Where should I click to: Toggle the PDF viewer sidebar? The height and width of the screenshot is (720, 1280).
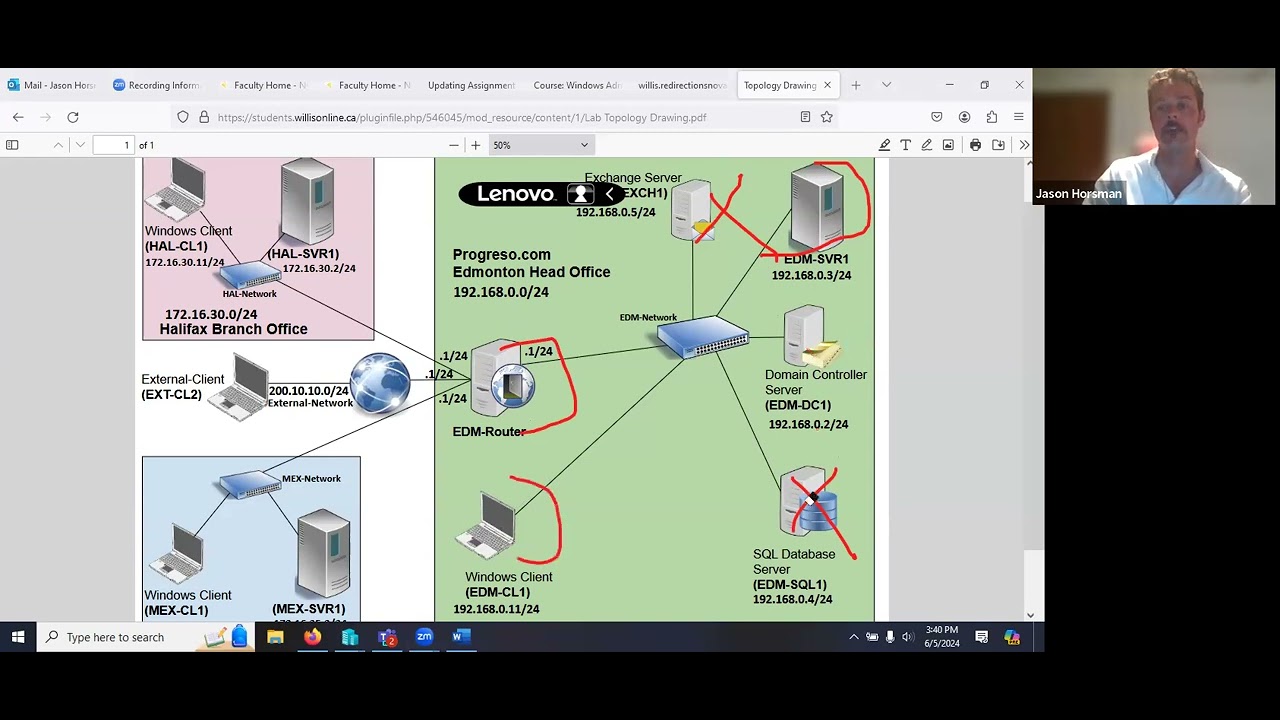click(x=12, y=145)
